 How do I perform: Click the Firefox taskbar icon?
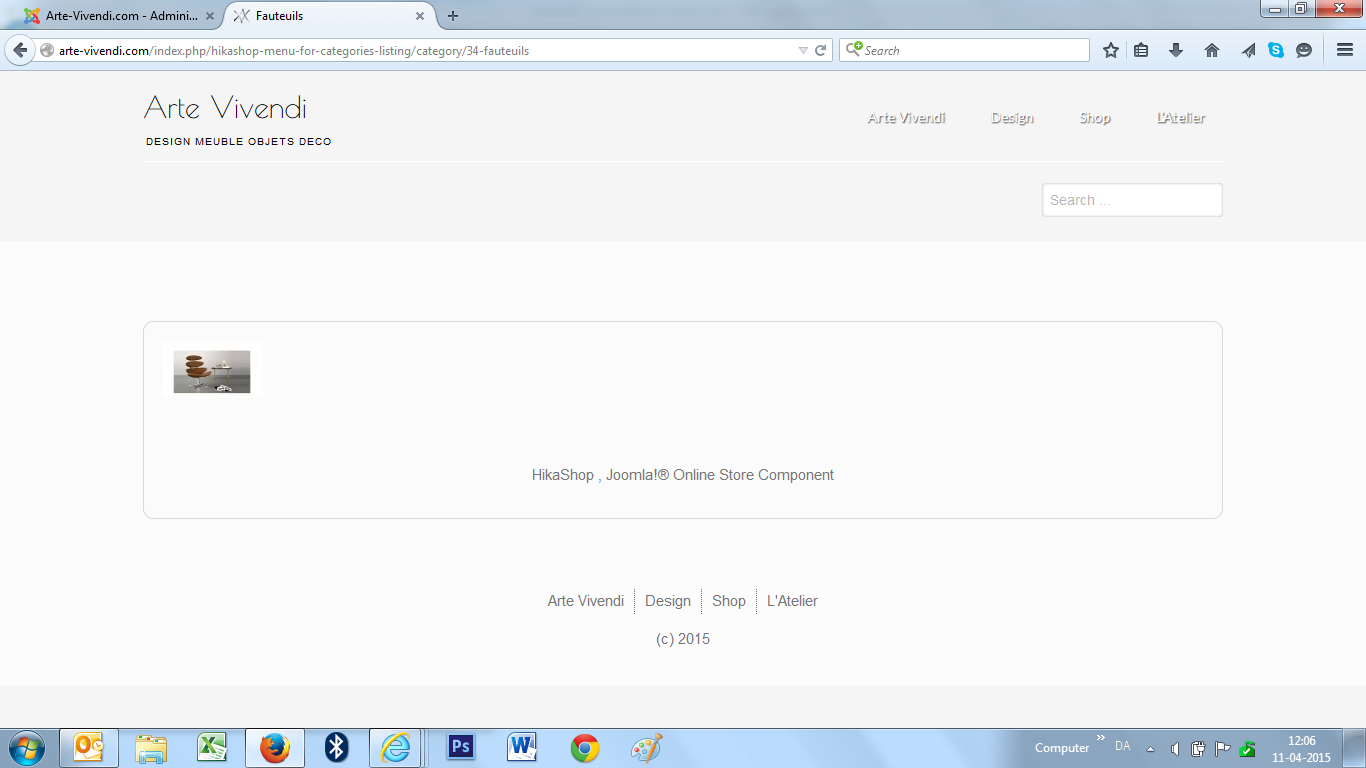point(275,748)
